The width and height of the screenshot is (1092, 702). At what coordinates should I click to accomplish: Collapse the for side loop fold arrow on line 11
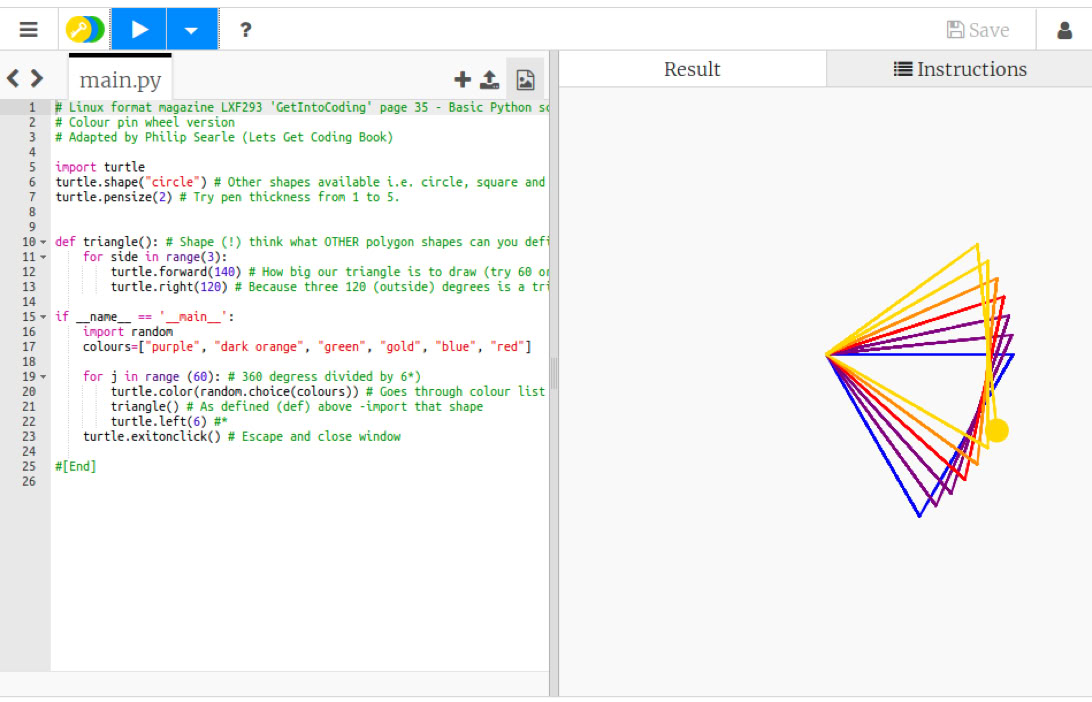coord(43,257)
